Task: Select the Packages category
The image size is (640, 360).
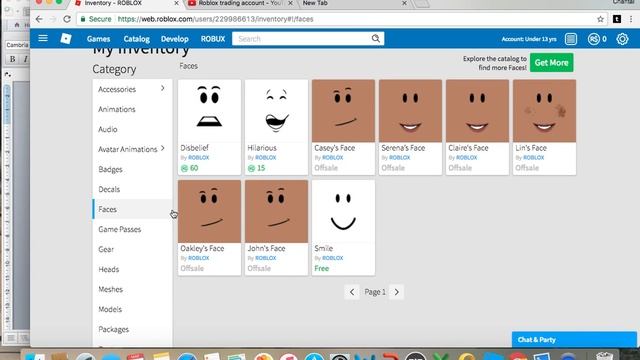Action: click(132, 329)
